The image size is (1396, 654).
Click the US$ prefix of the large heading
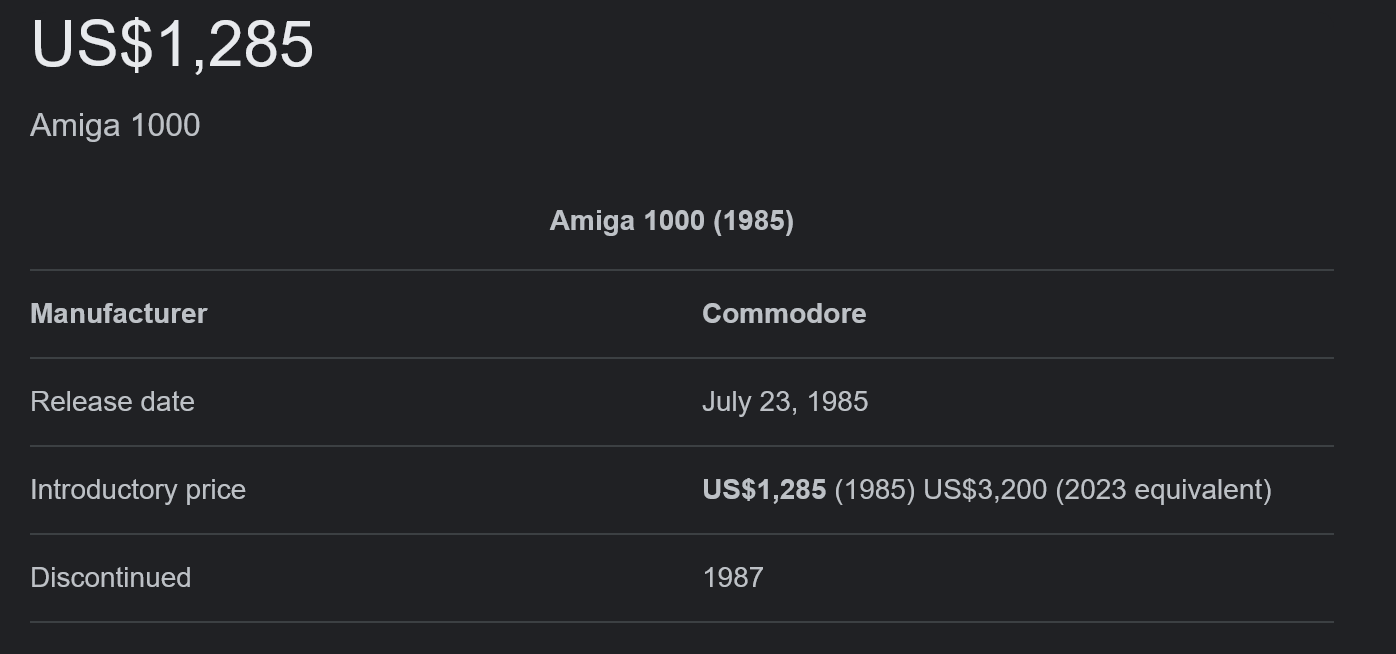coord(92,45)
